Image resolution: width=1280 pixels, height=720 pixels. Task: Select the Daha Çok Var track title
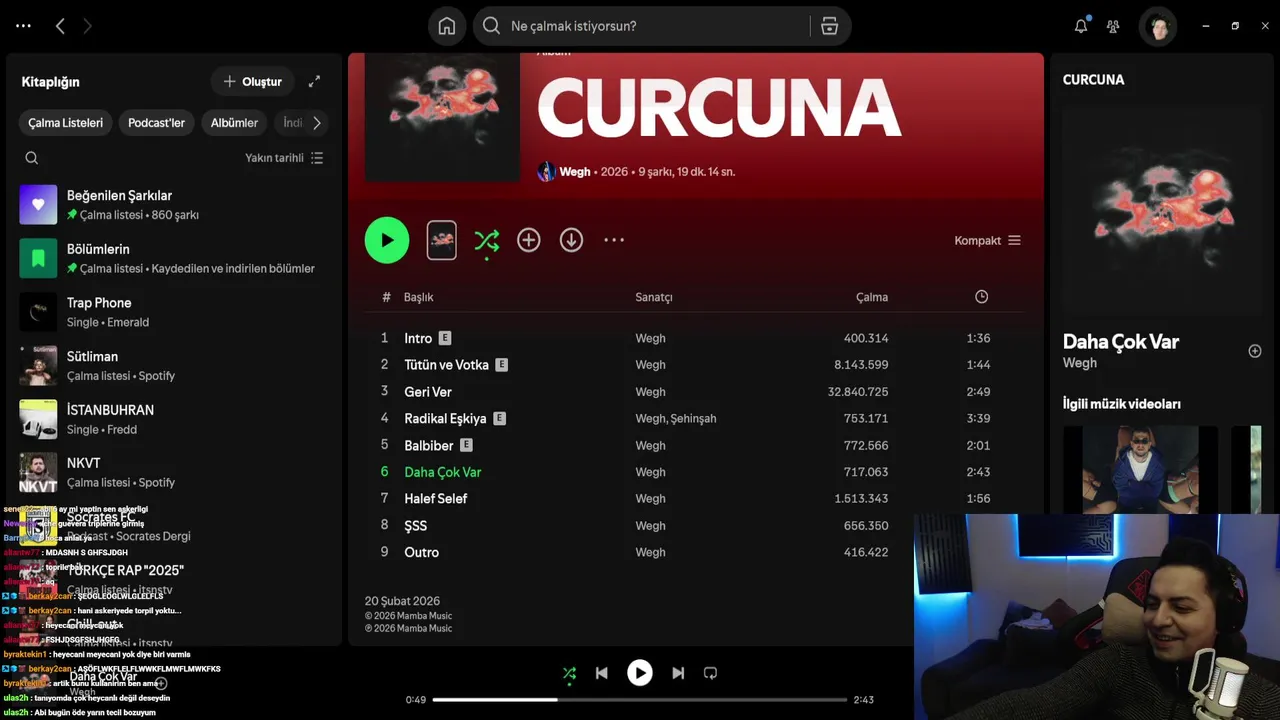tap(443, 472)
